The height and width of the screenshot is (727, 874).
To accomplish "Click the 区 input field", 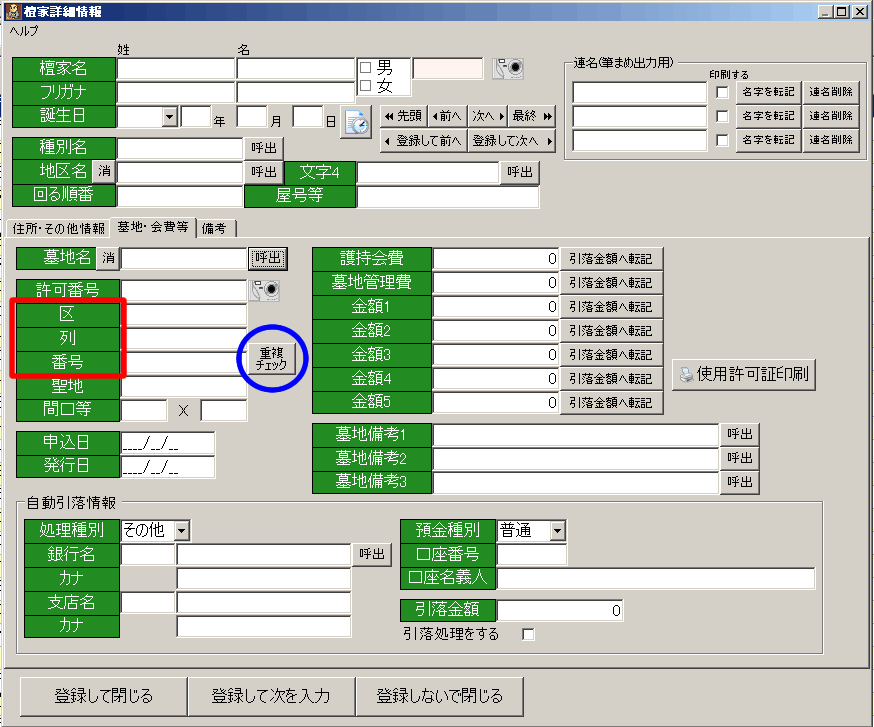I will [184, 314].
